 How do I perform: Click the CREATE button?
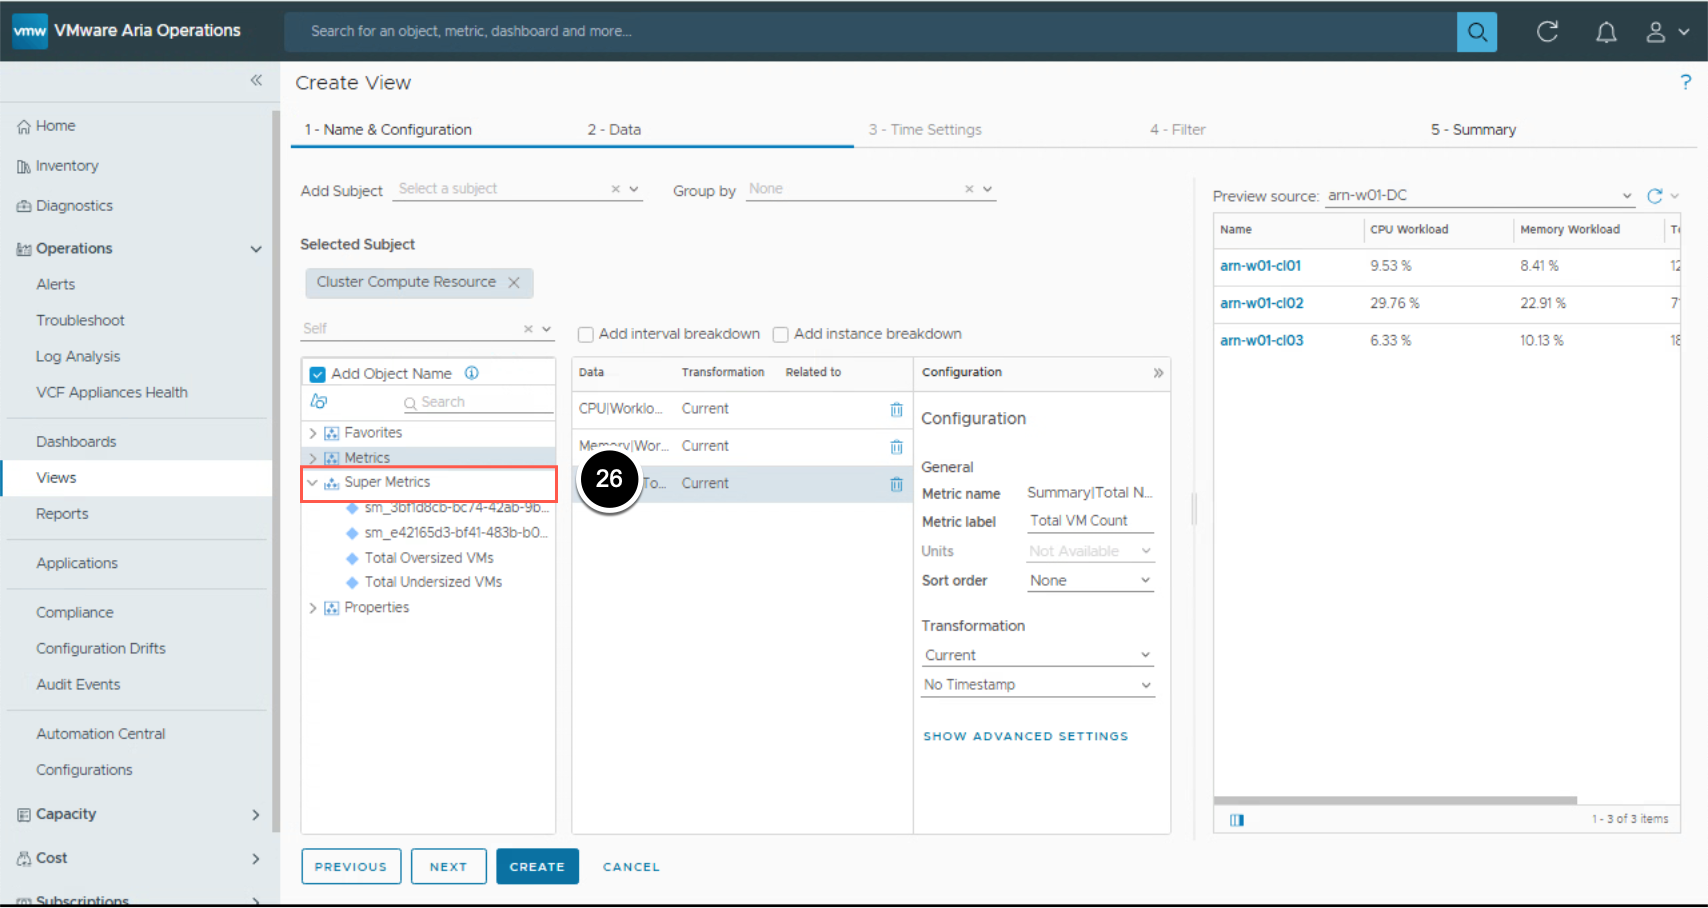pos(536,867)
